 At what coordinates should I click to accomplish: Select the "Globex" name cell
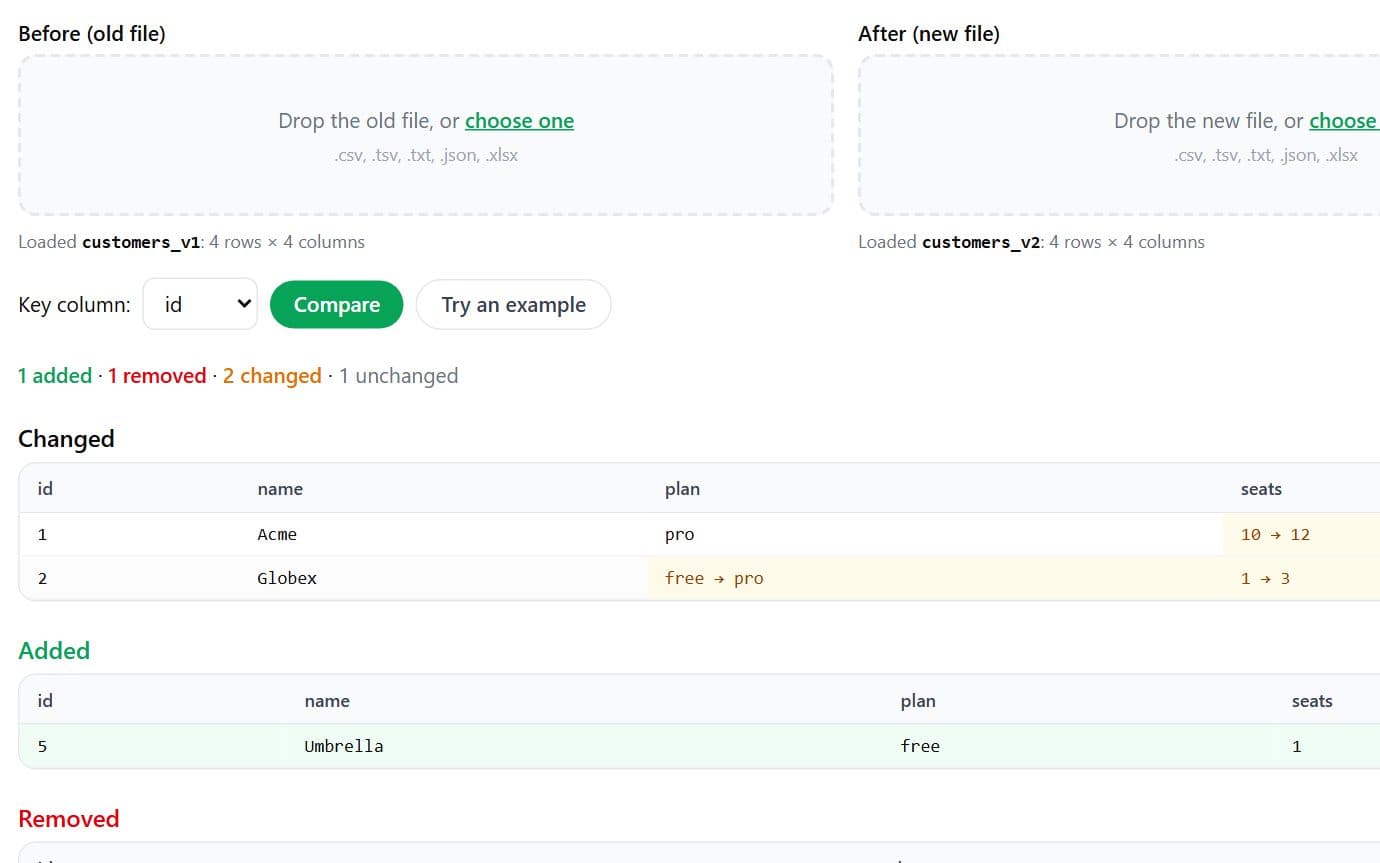pyautogui.click(x=287, y=578)
